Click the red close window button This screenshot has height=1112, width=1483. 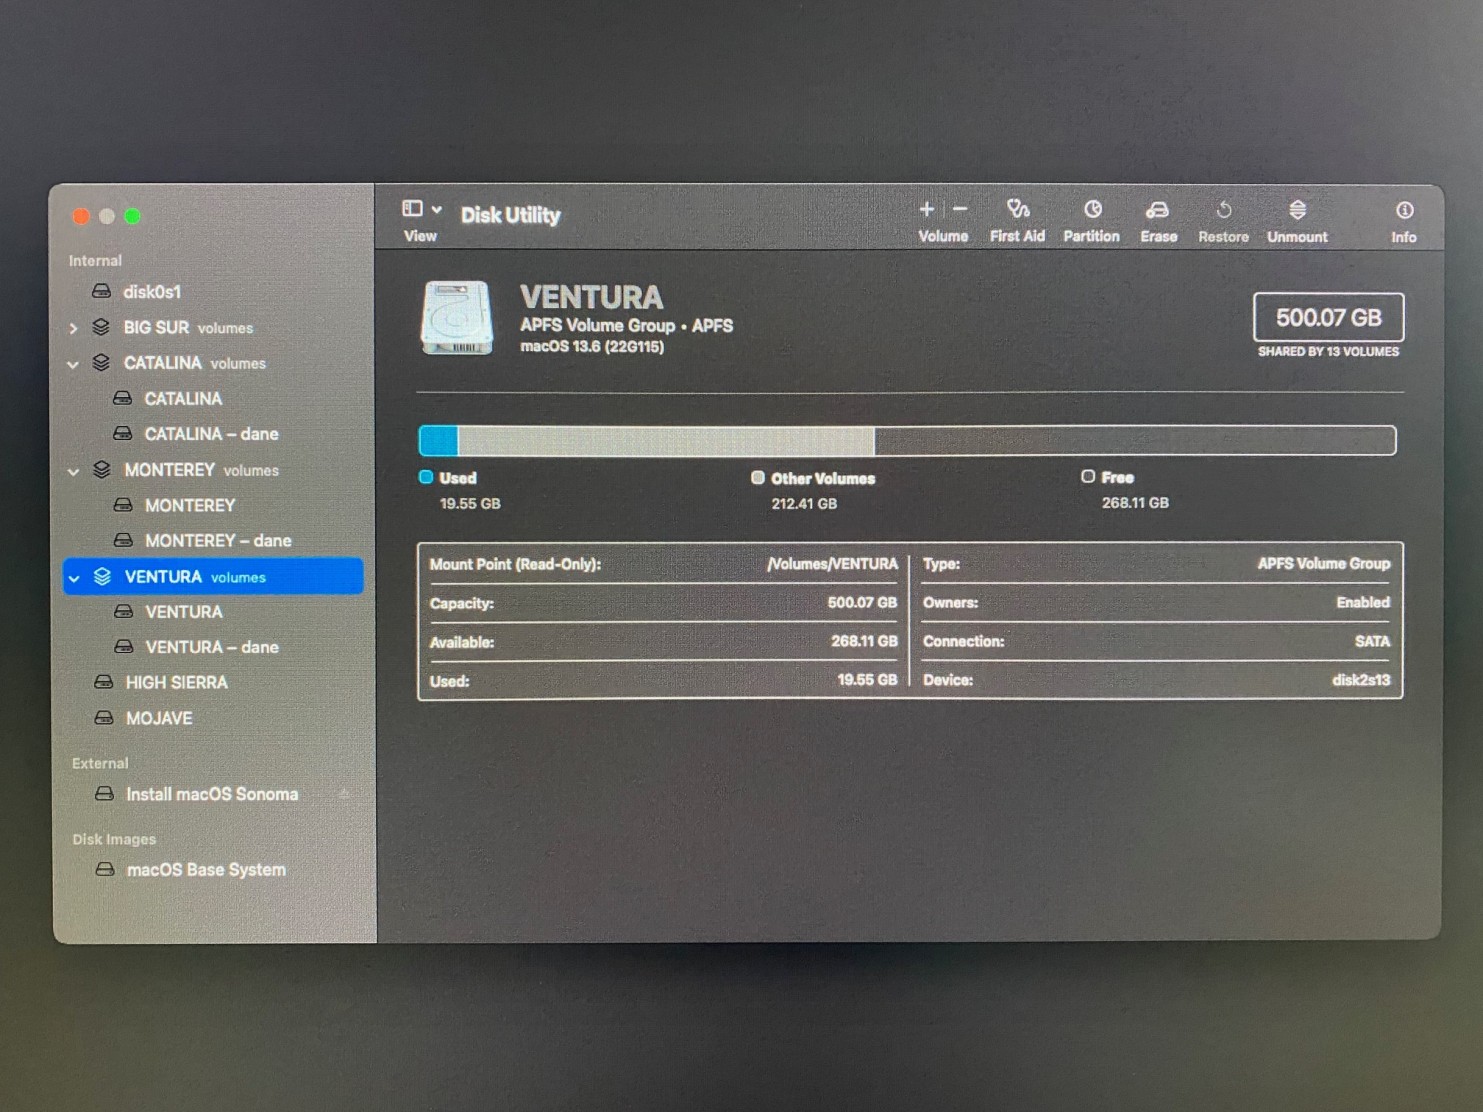[x=81, y=216]
